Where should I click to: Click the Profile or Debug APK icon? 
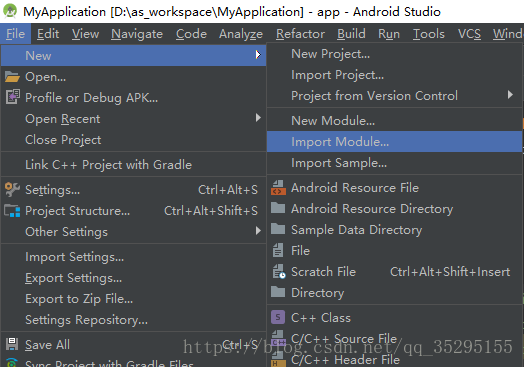[x=13, y=97]
